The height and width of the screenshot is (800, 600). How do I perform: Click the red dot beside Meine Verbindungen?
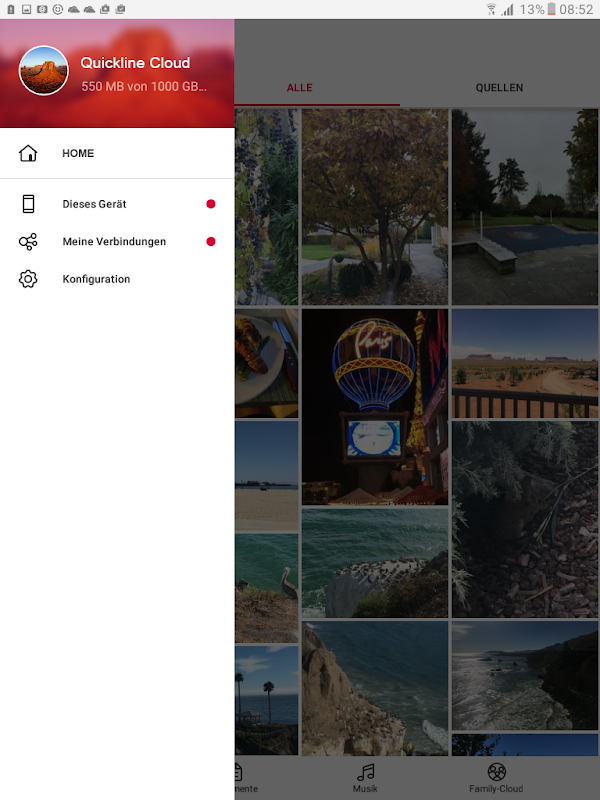[x=211, y=241]
